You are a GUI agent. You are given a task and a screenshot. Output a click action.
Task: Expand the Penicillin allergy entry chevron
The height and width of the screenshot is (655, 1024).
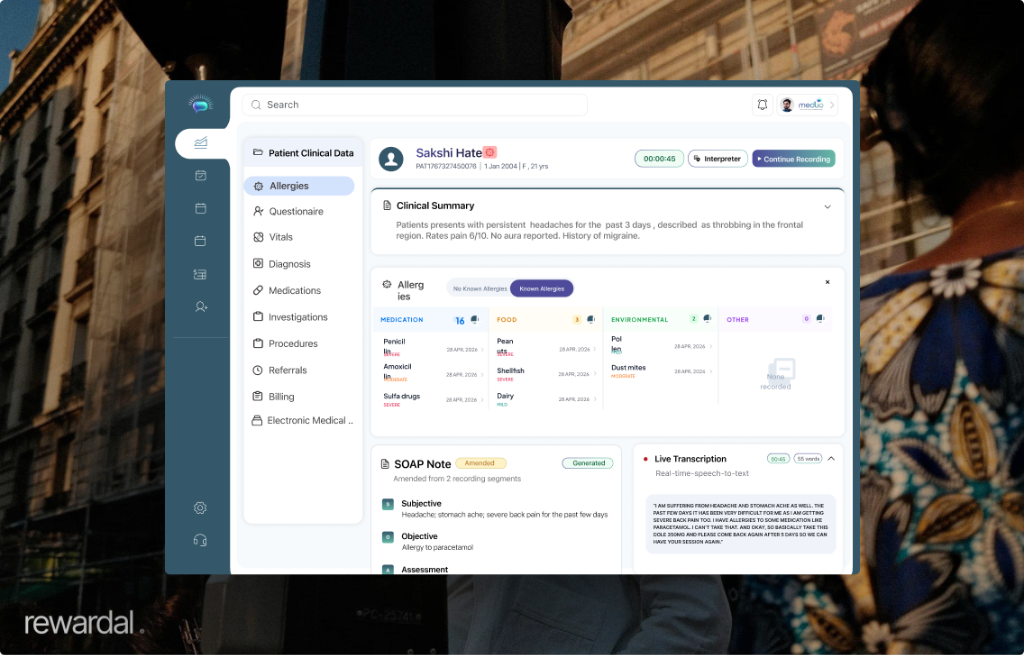pyautogui.click(x=483, y=349)
